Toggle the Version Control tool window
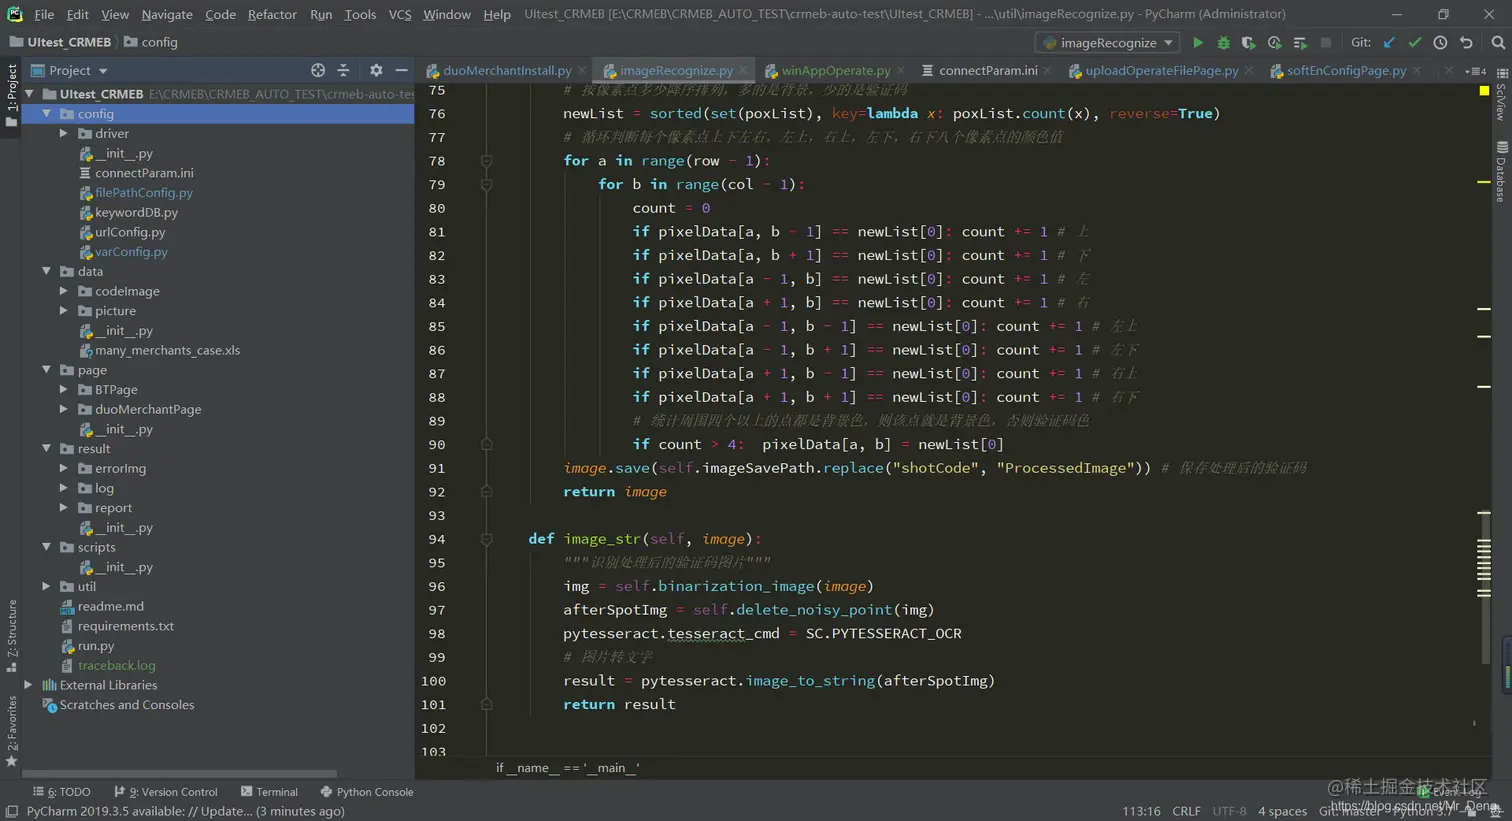Screen dimensions: 1512x821 pos(165,792)
